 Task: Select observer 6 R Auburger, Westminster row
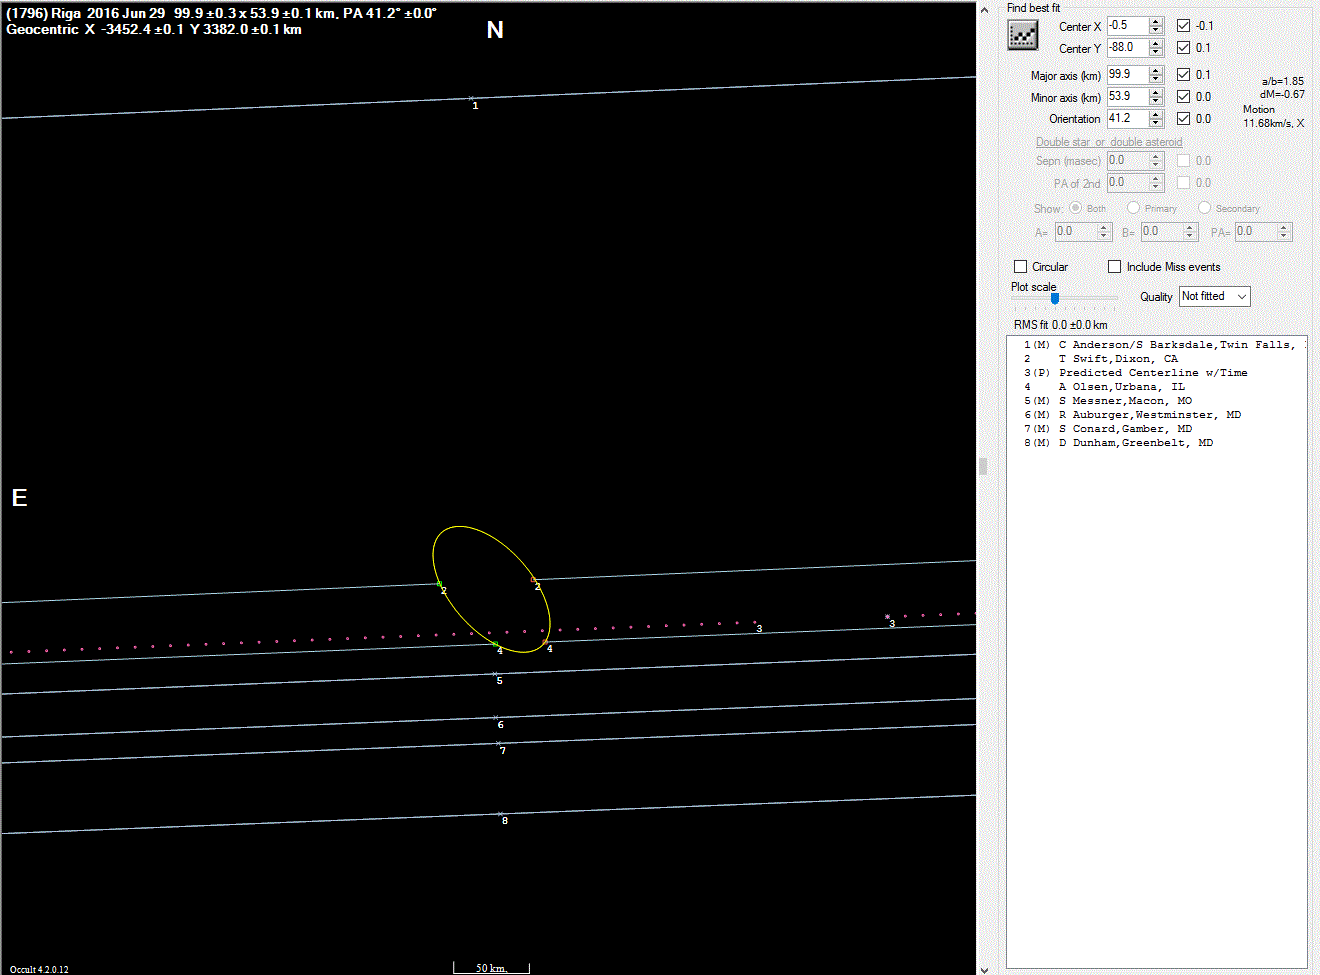1157,415
